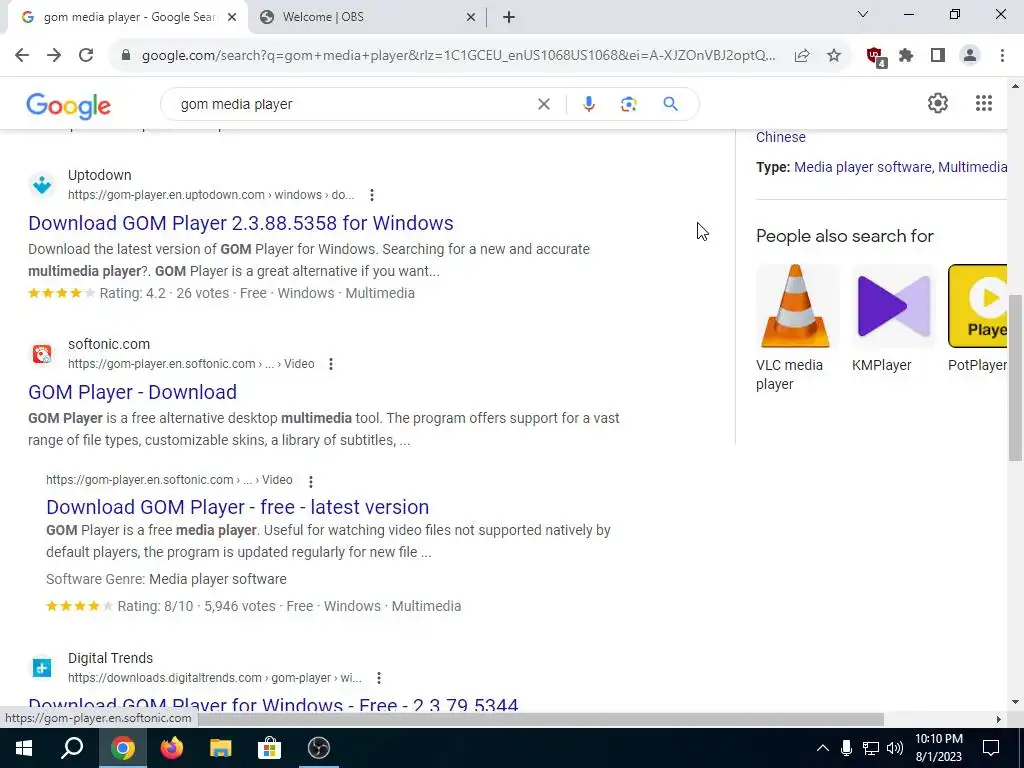Click the softonic.com site favicon

coord(42,354)
